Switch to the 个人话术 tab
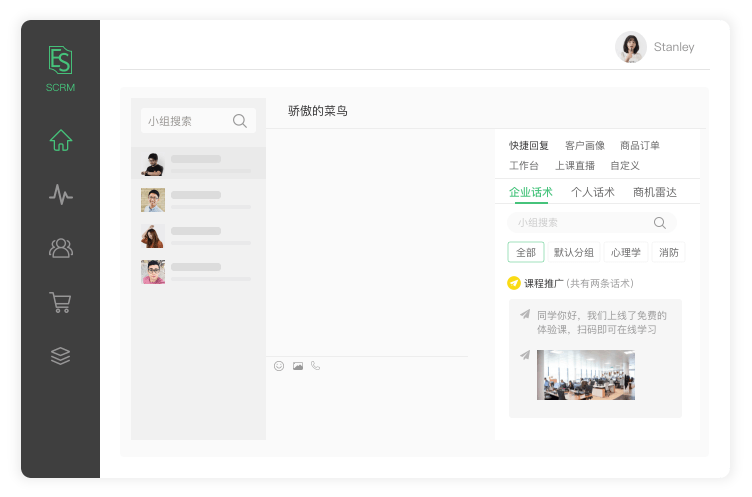752x497 pixels. point(592,192)
